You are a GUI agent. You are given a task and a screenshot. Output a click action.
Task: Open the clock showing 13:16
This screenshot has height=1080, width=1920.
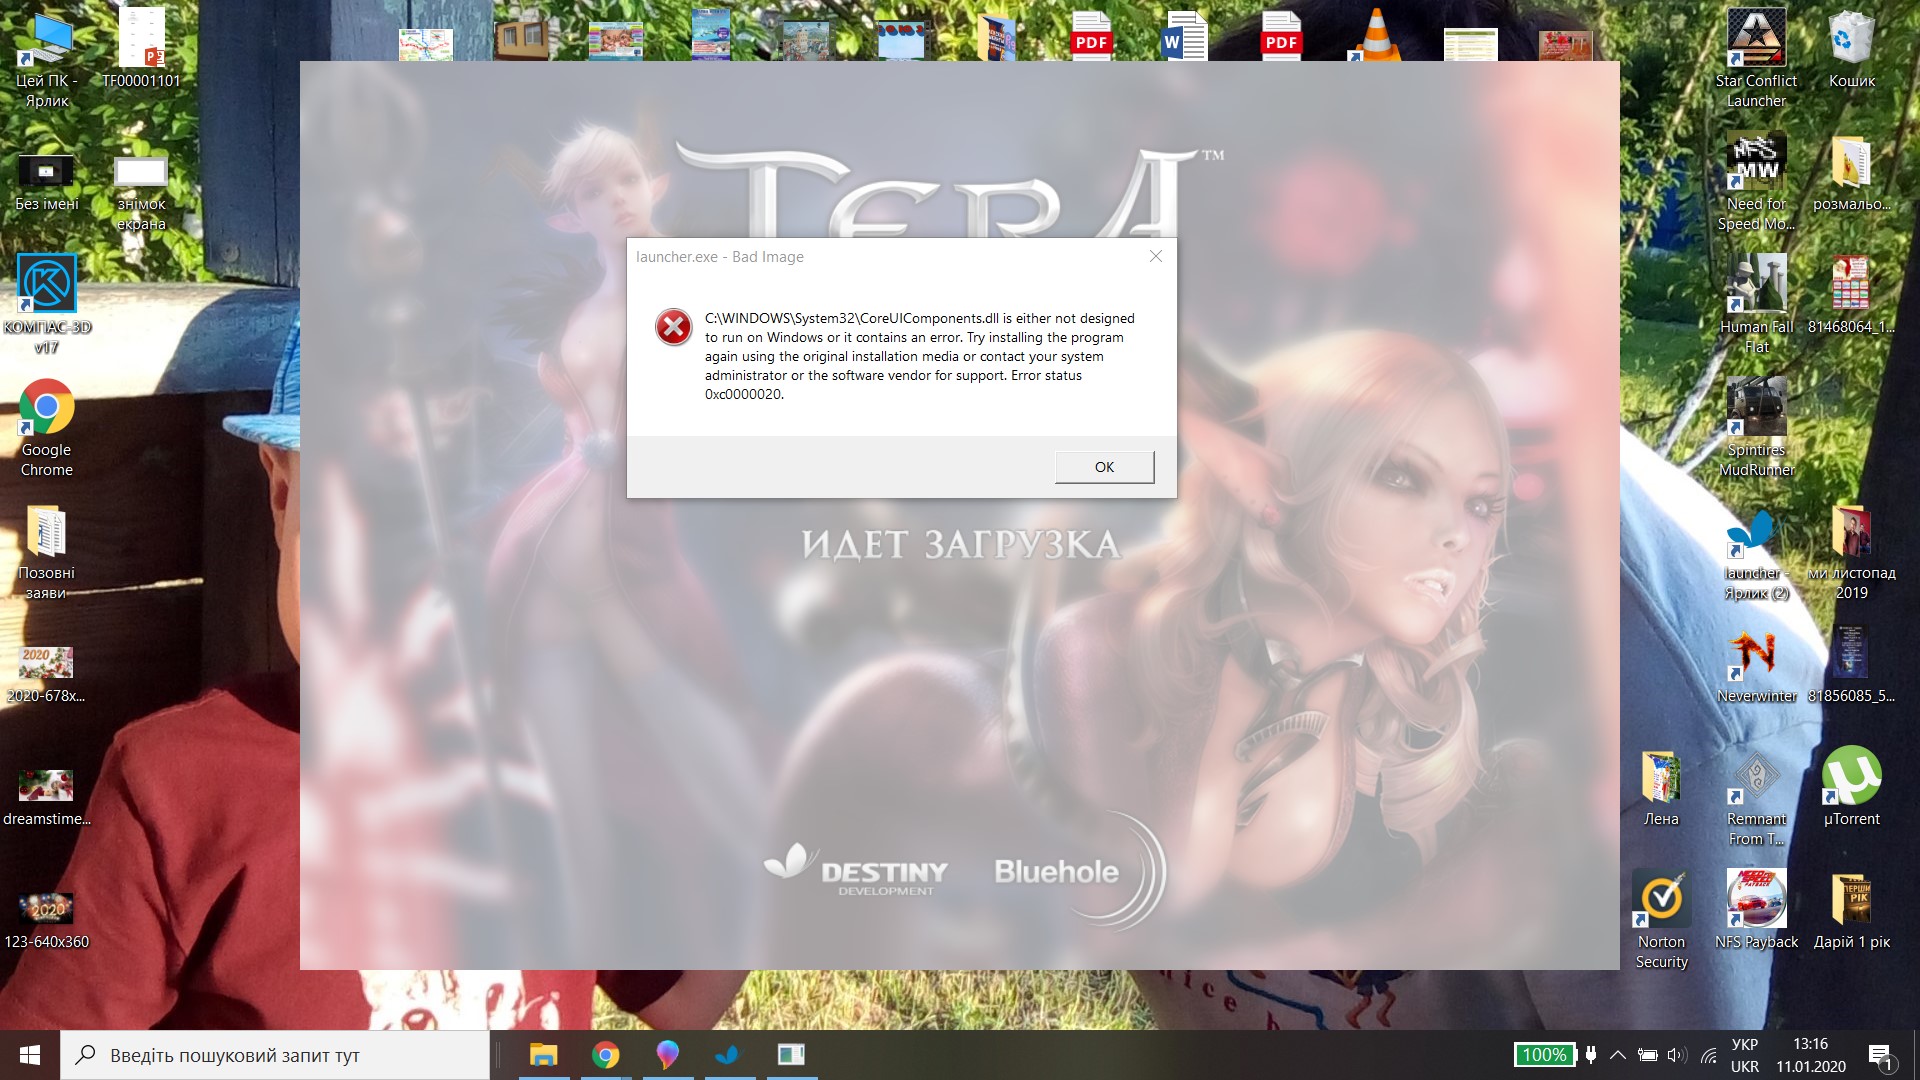click(1811, 1055)
